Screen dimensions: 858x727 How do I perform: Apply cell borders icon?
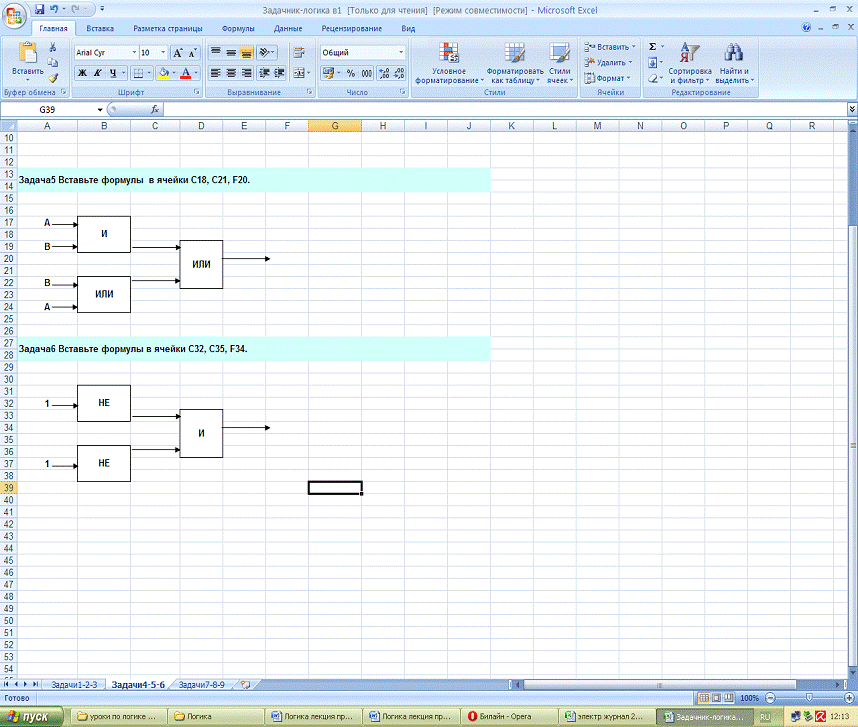[138, 73]
